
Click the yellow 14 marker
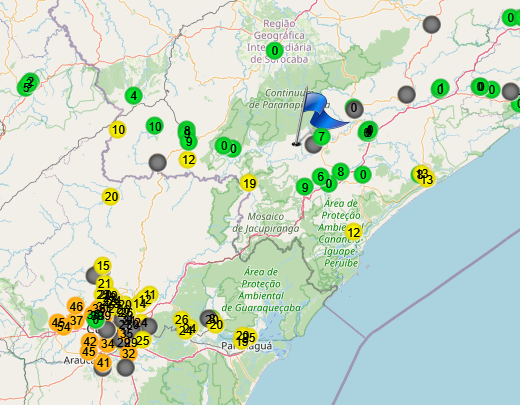139,304
